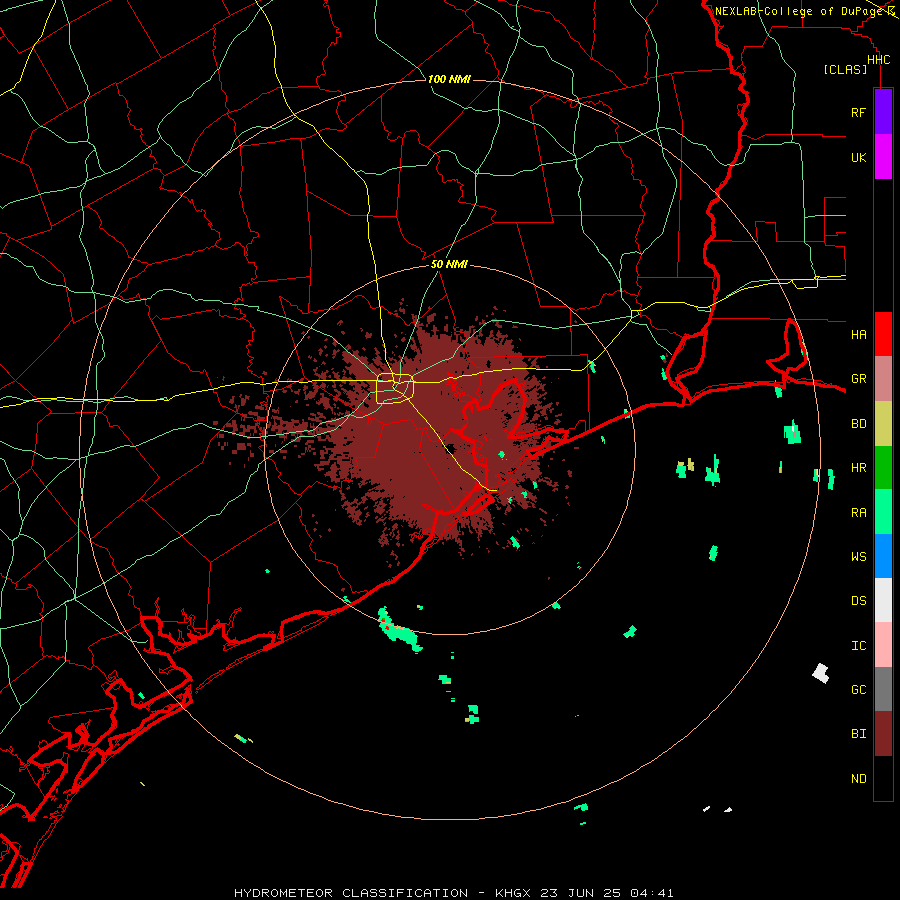Click the KHGX station identifier

coord(513,893)
